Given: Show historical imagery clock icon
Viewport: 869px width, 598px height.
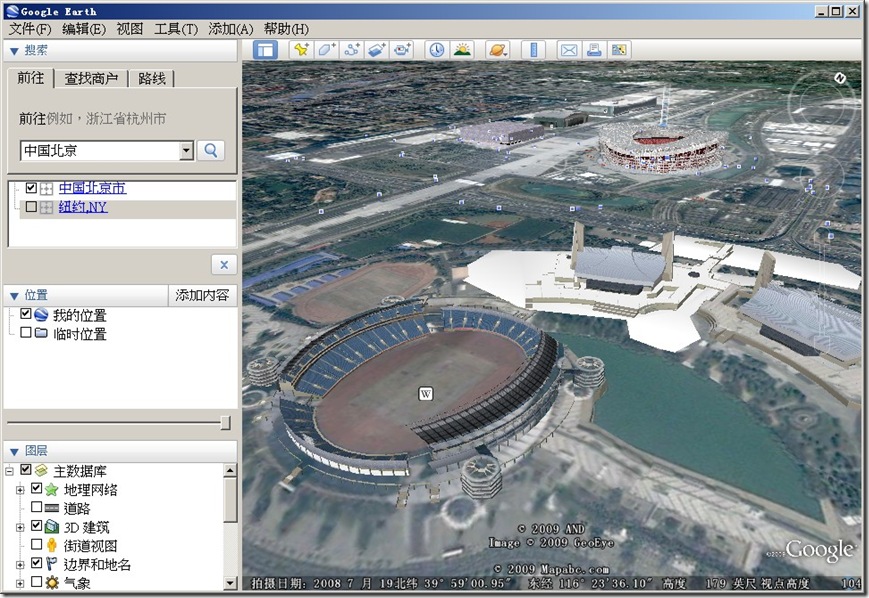Looking at the screenshot, I should [437, 50].
